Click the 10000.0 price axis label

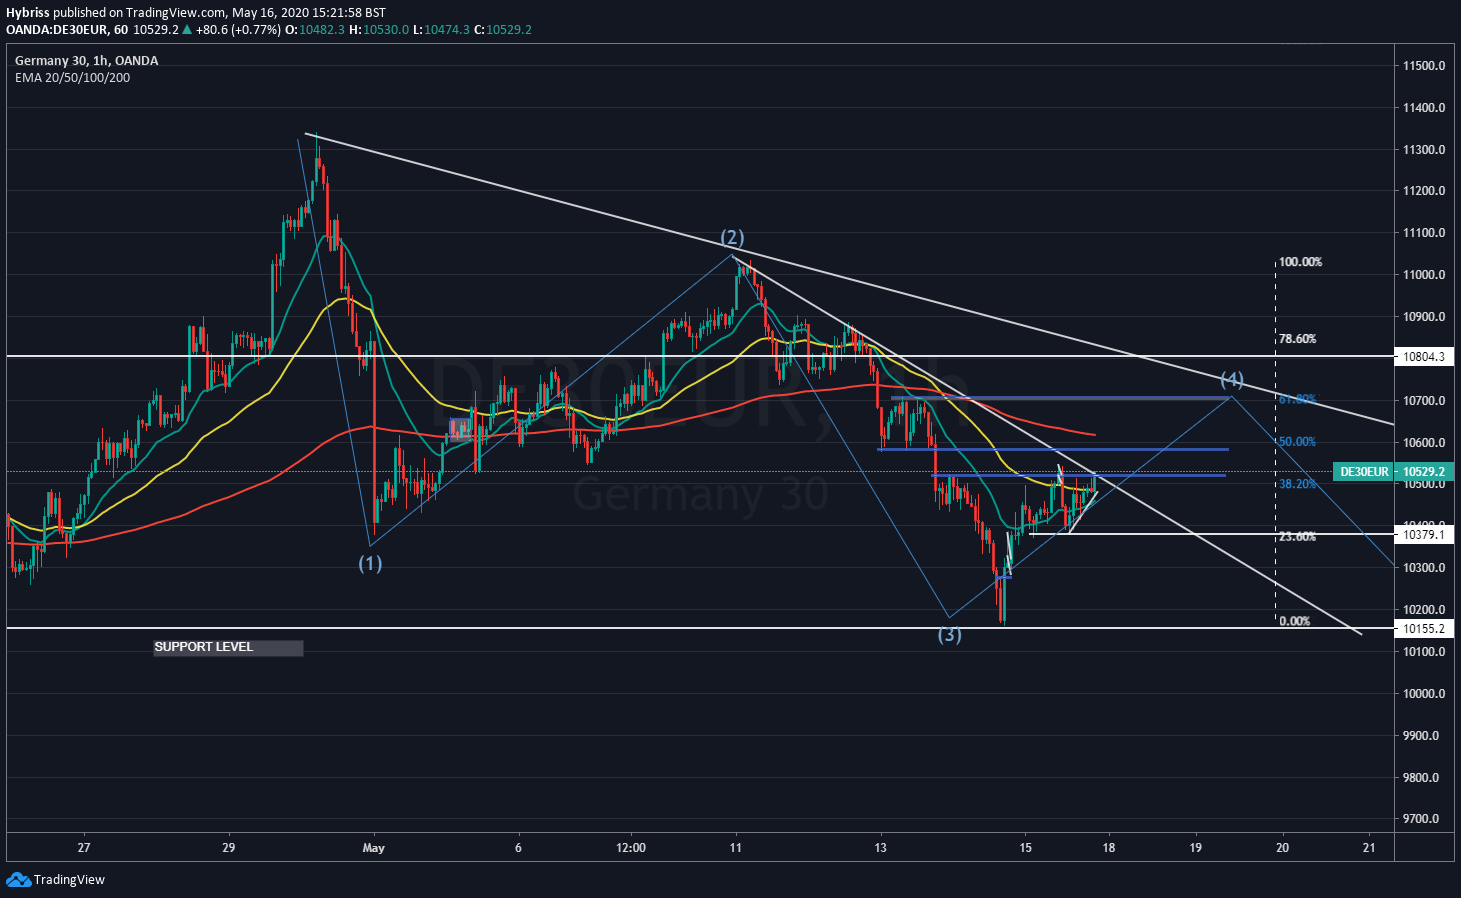point(1424,694)
